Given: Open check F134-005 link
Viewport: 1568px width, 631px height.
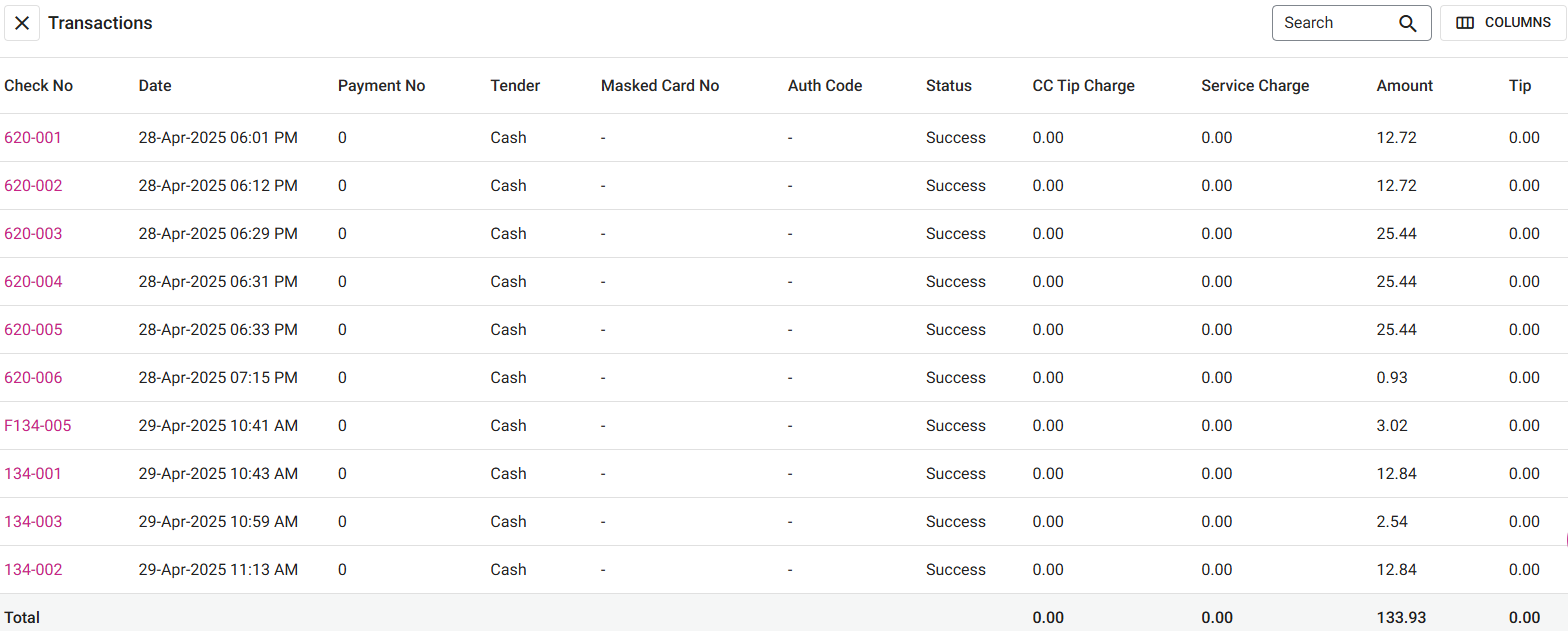Looking at the screenshot, I should (38, 426).
